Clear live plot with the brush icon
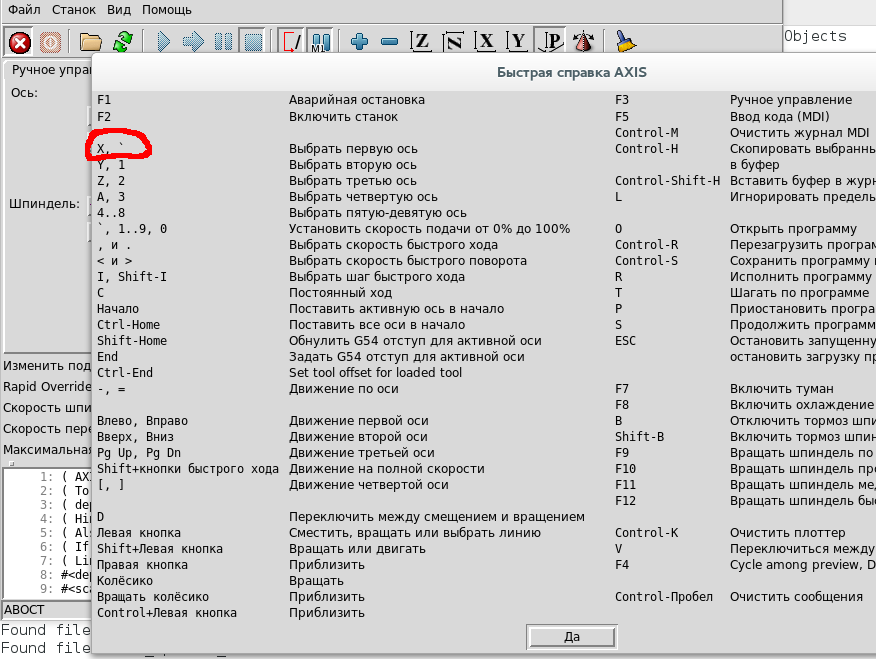876x659 pixels. pos(625,42)
